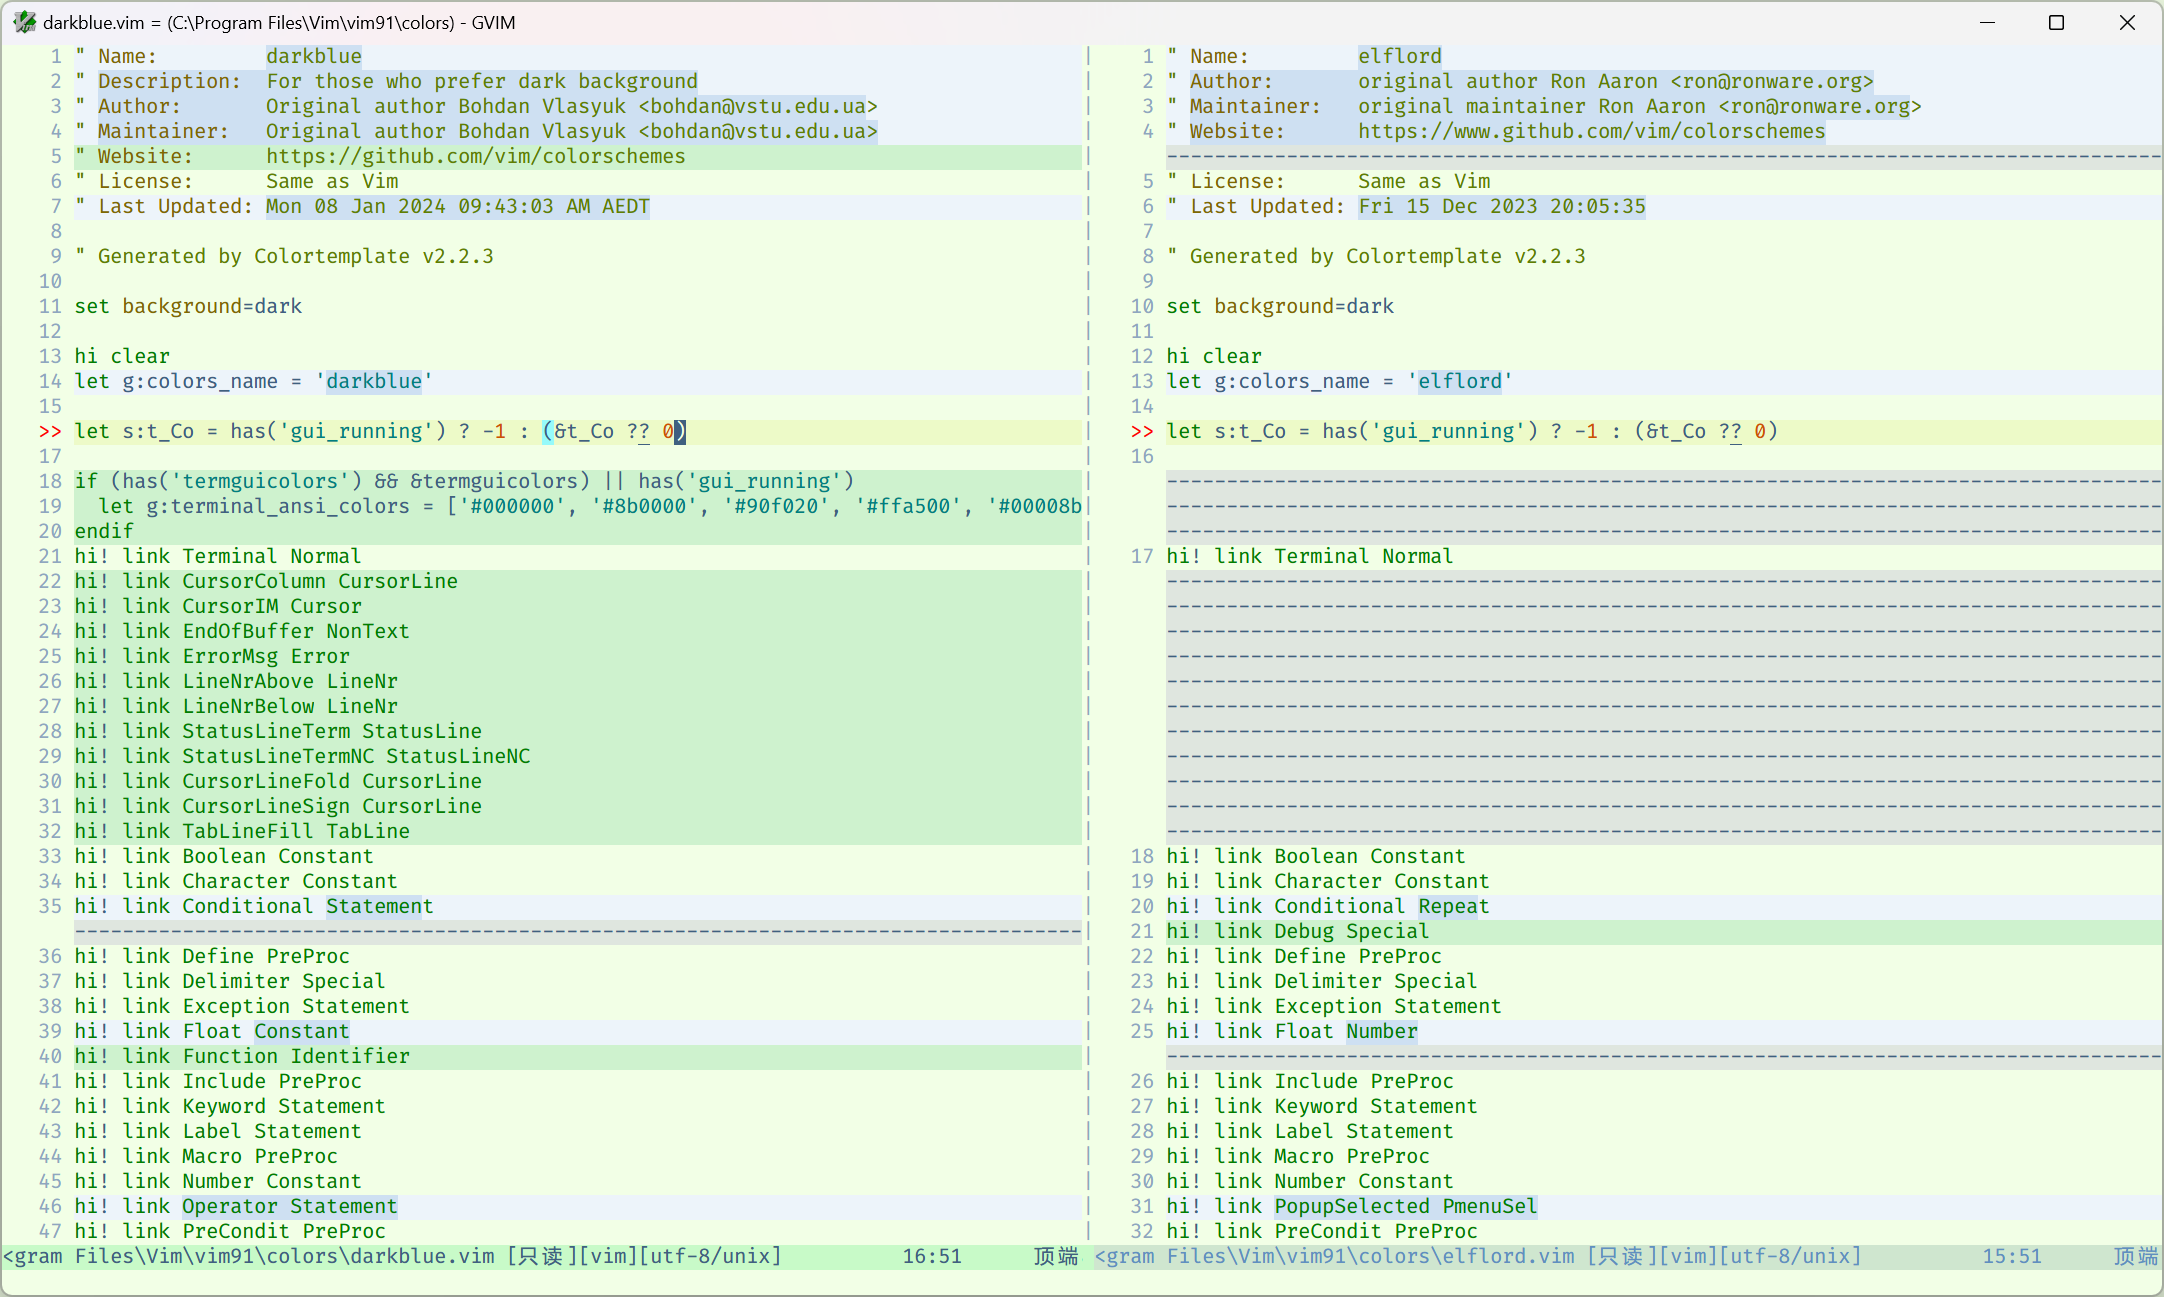The width and height of the screenshot is (2164, 1297).
Task: Click the 'elflord' string on right line 13
Action: point(1460,382)
